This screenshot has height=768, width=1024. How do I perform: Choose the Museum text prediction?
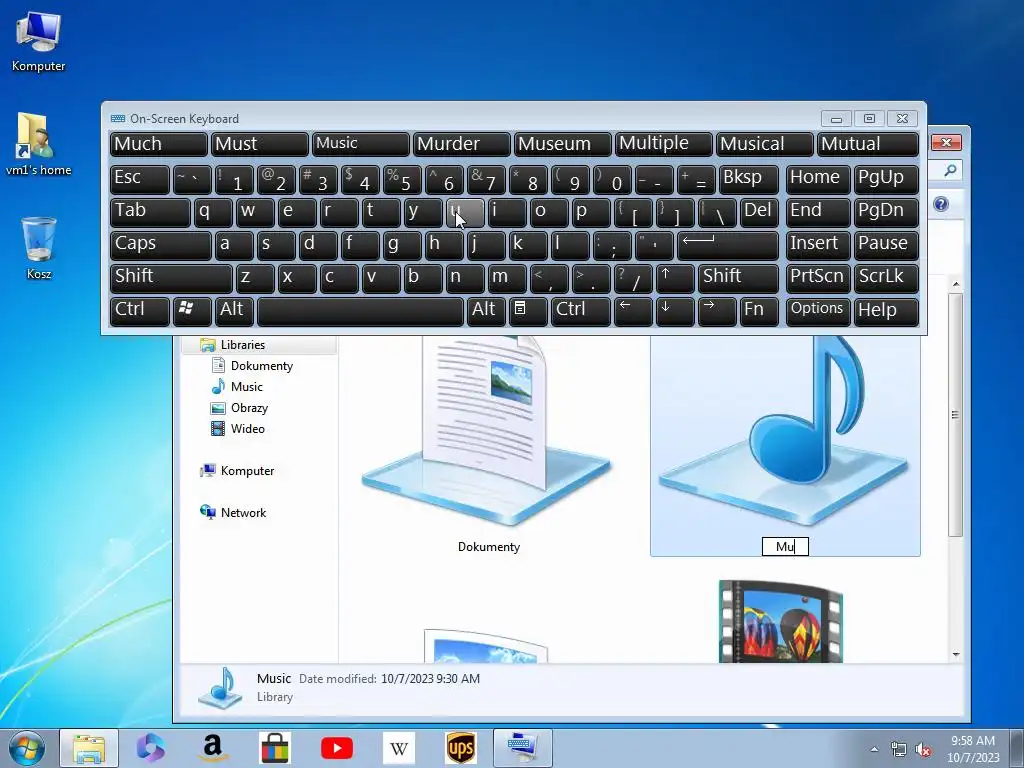[563, 144]
